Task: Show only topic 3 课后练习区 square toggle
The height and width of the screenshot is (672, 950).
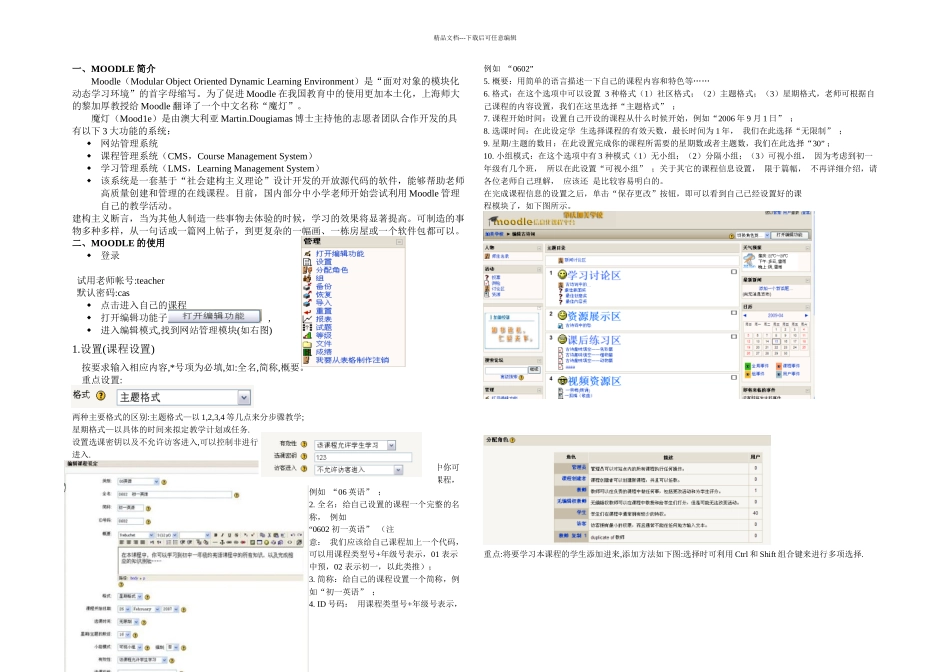Action: [x=734, y=336]
